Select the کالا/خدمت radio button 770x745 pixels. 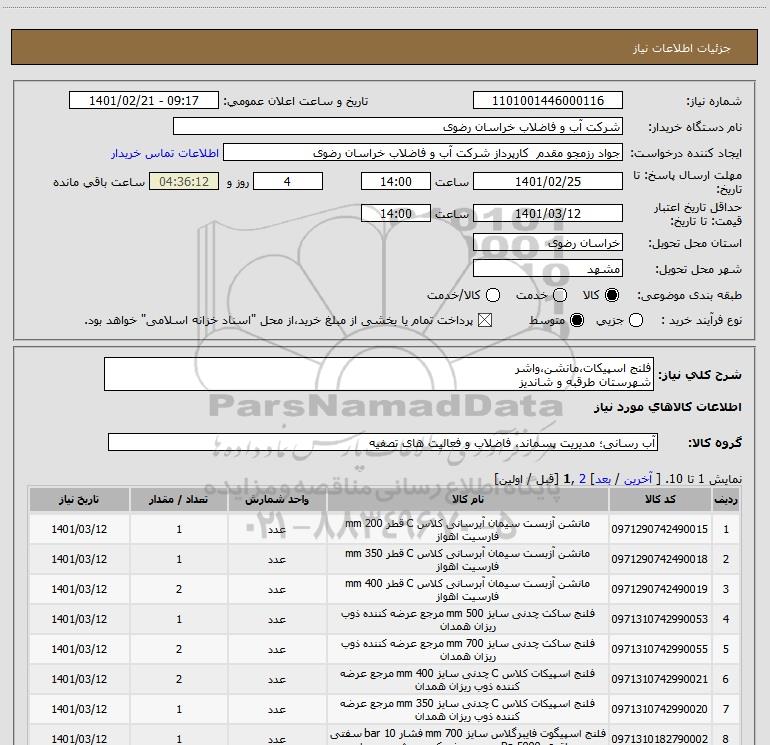493,295
